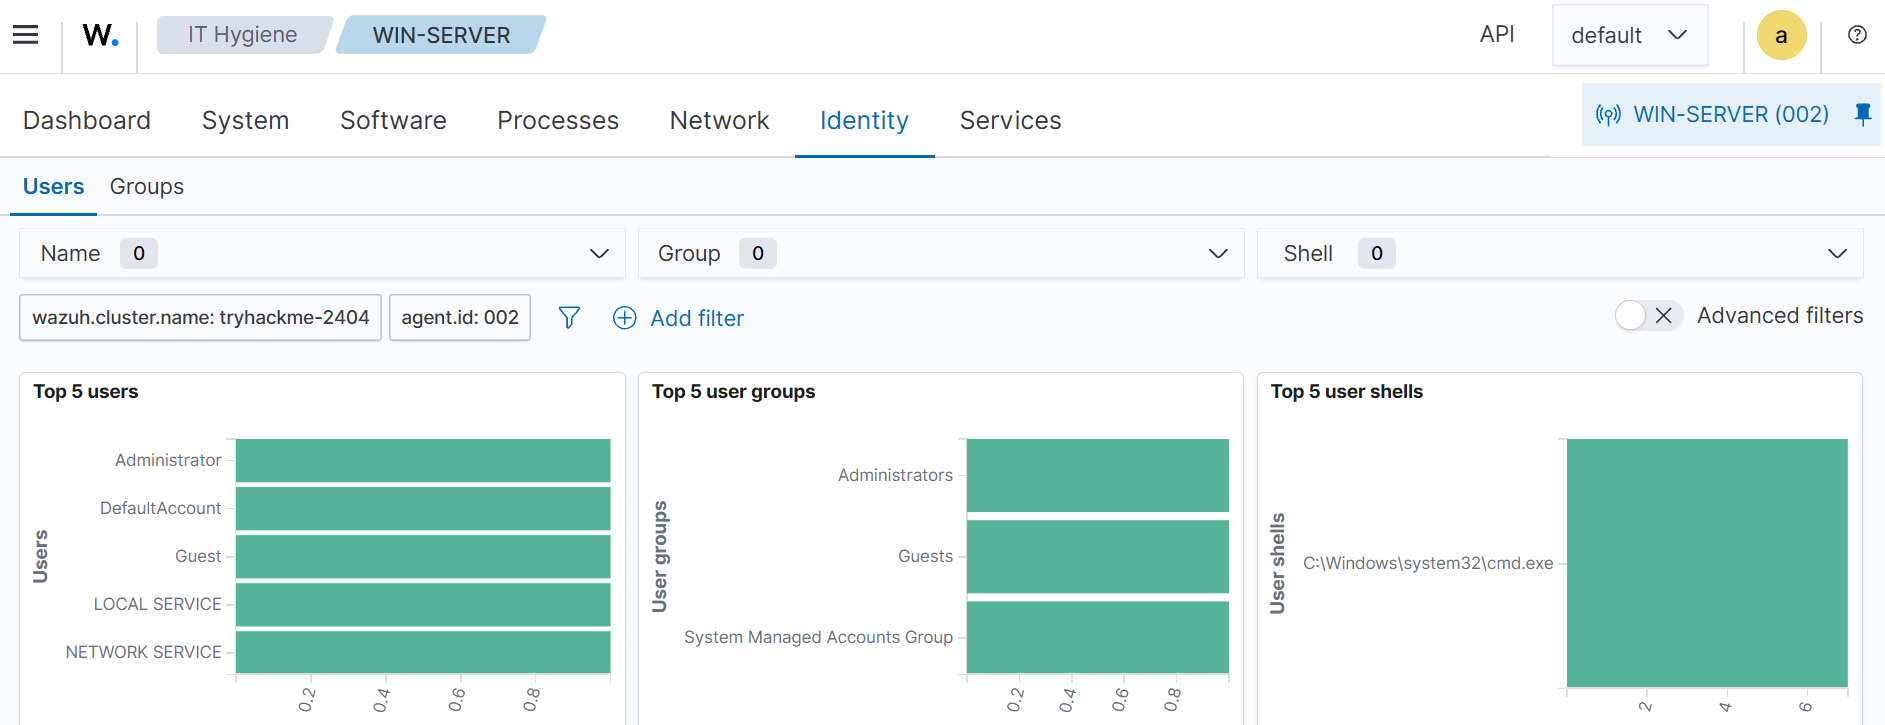
Task: Open the hamburger navigation menu
Action: (x=25, y=35)
